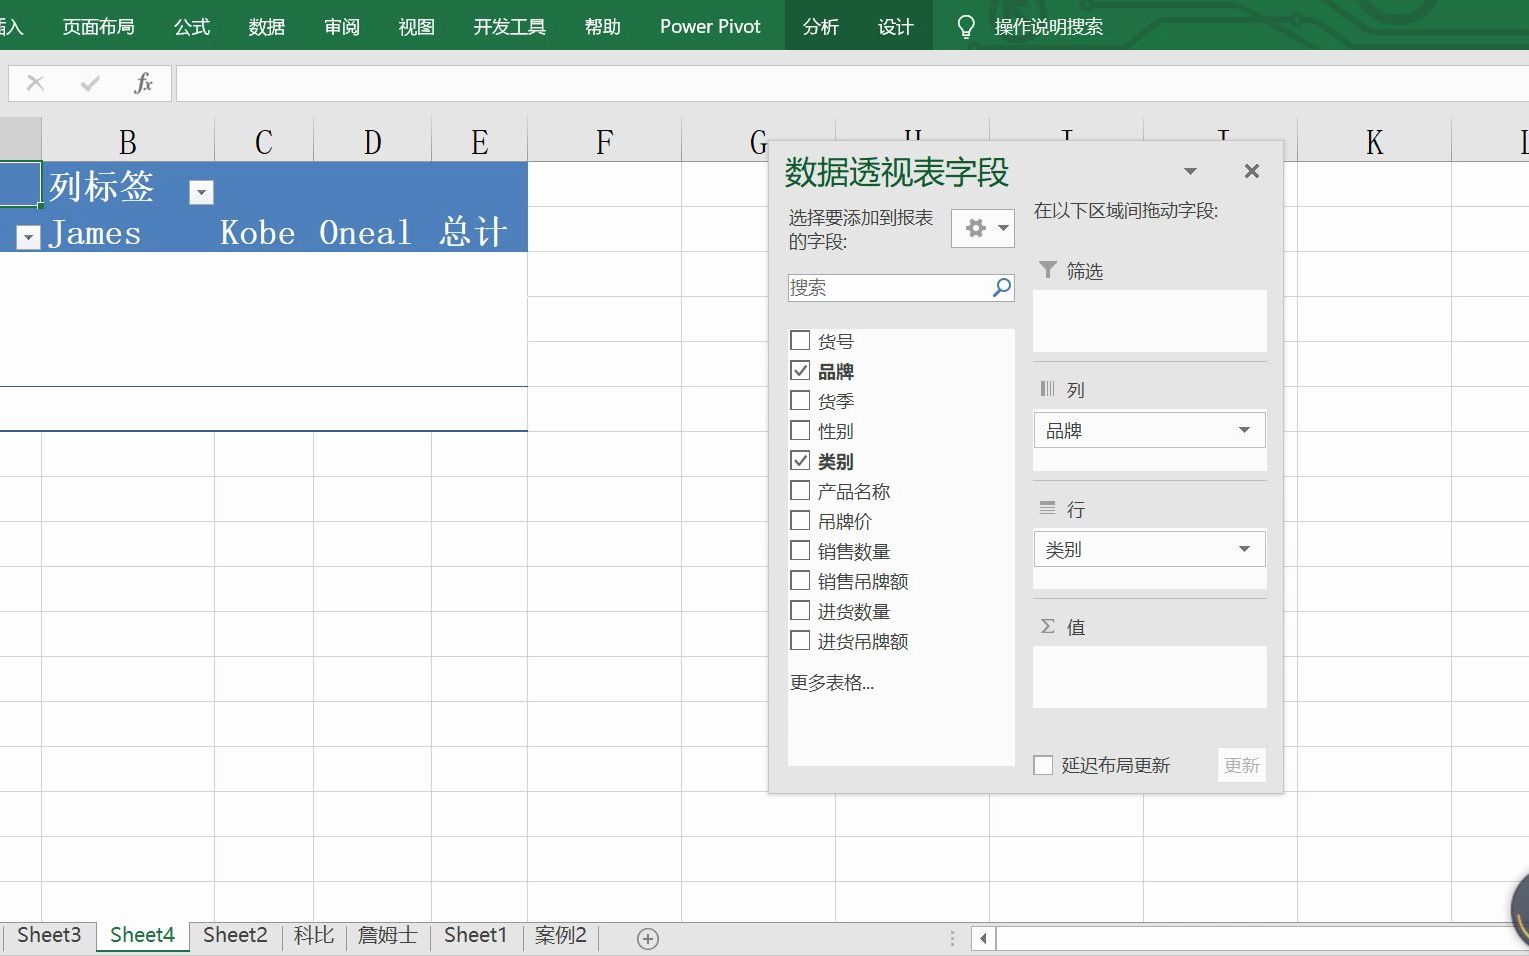The width and height of the screenshot is (1529, 956).
Task: Open the 帮助 ribbon tab
Action: click(603, 27)
